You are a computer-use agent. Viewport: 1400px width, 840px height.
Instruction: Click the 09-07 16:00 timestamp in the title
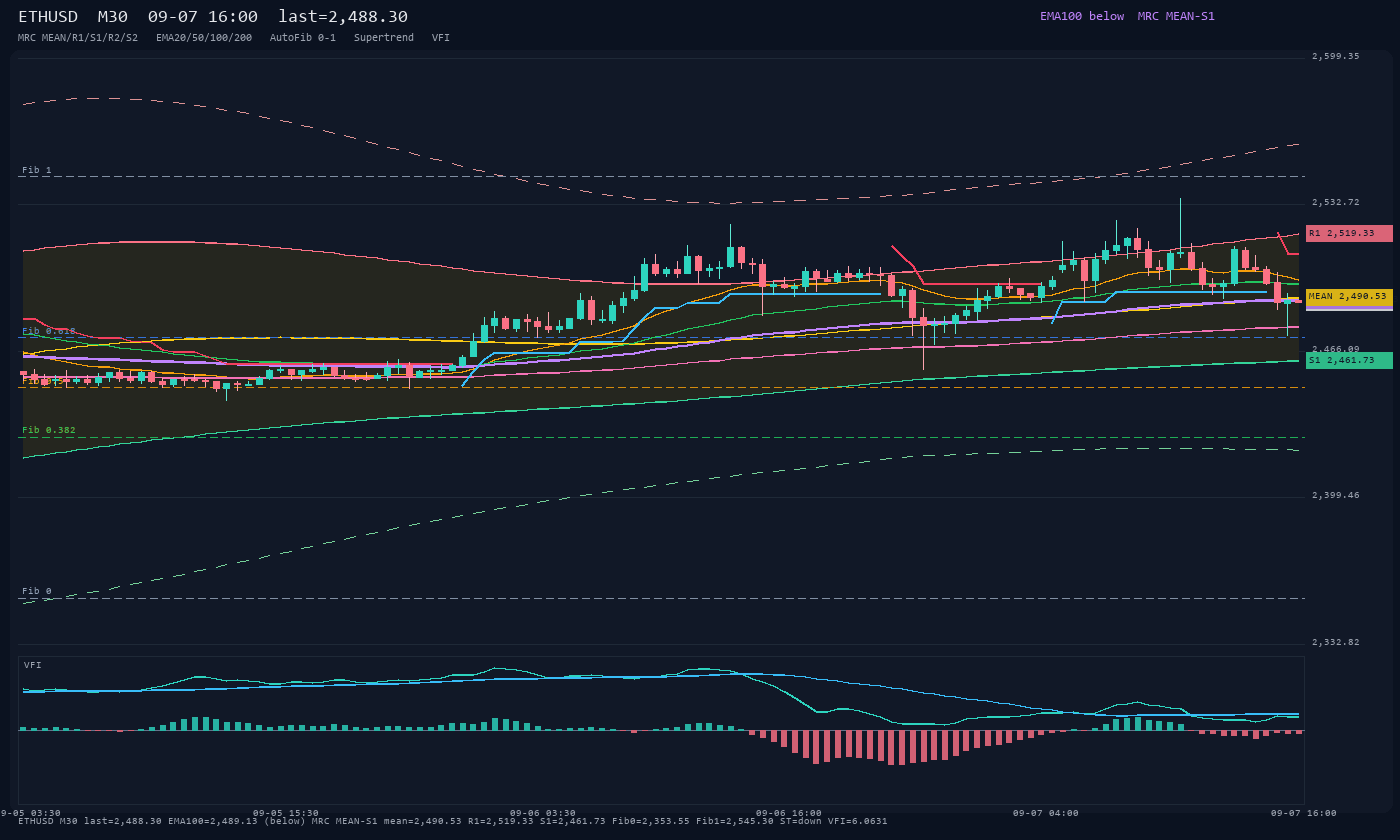coord(202,17)
